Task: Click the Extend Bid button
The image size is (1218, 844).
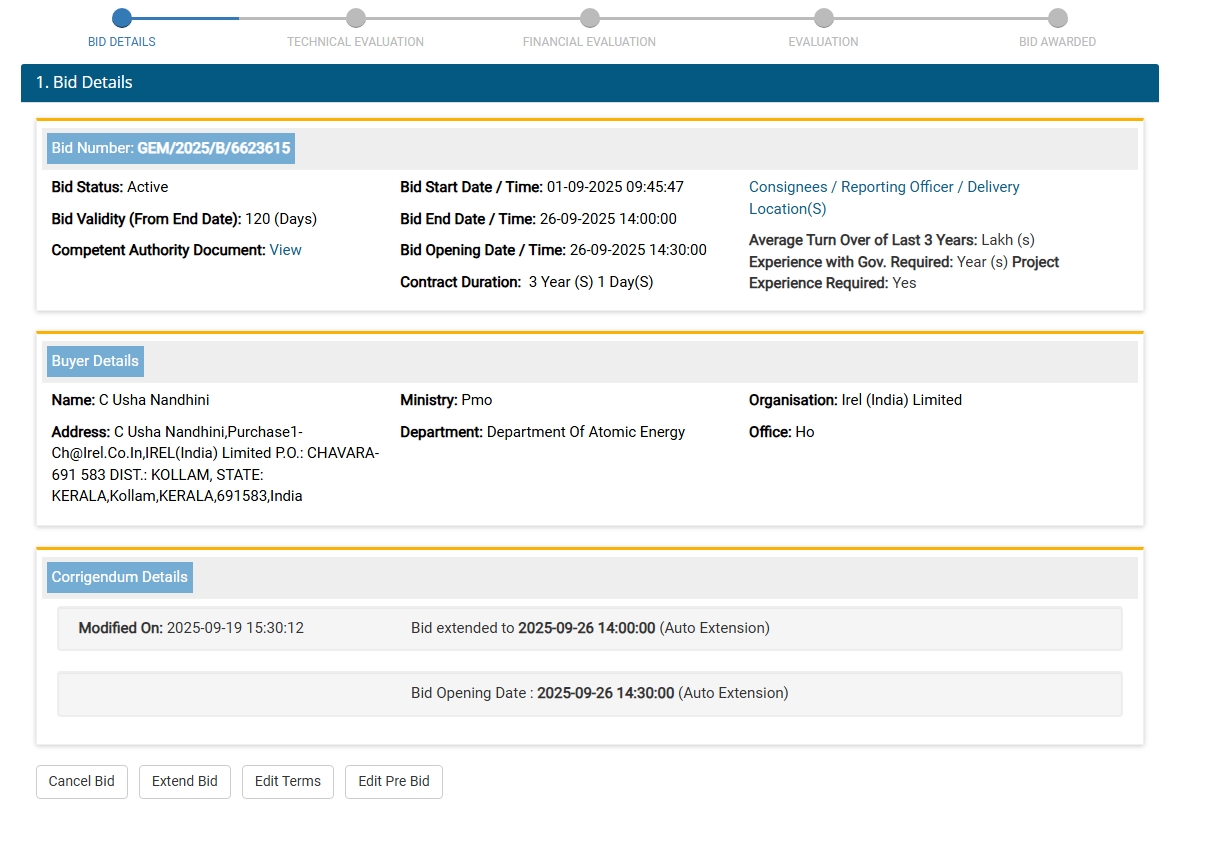Action: (x=184, y=781)
